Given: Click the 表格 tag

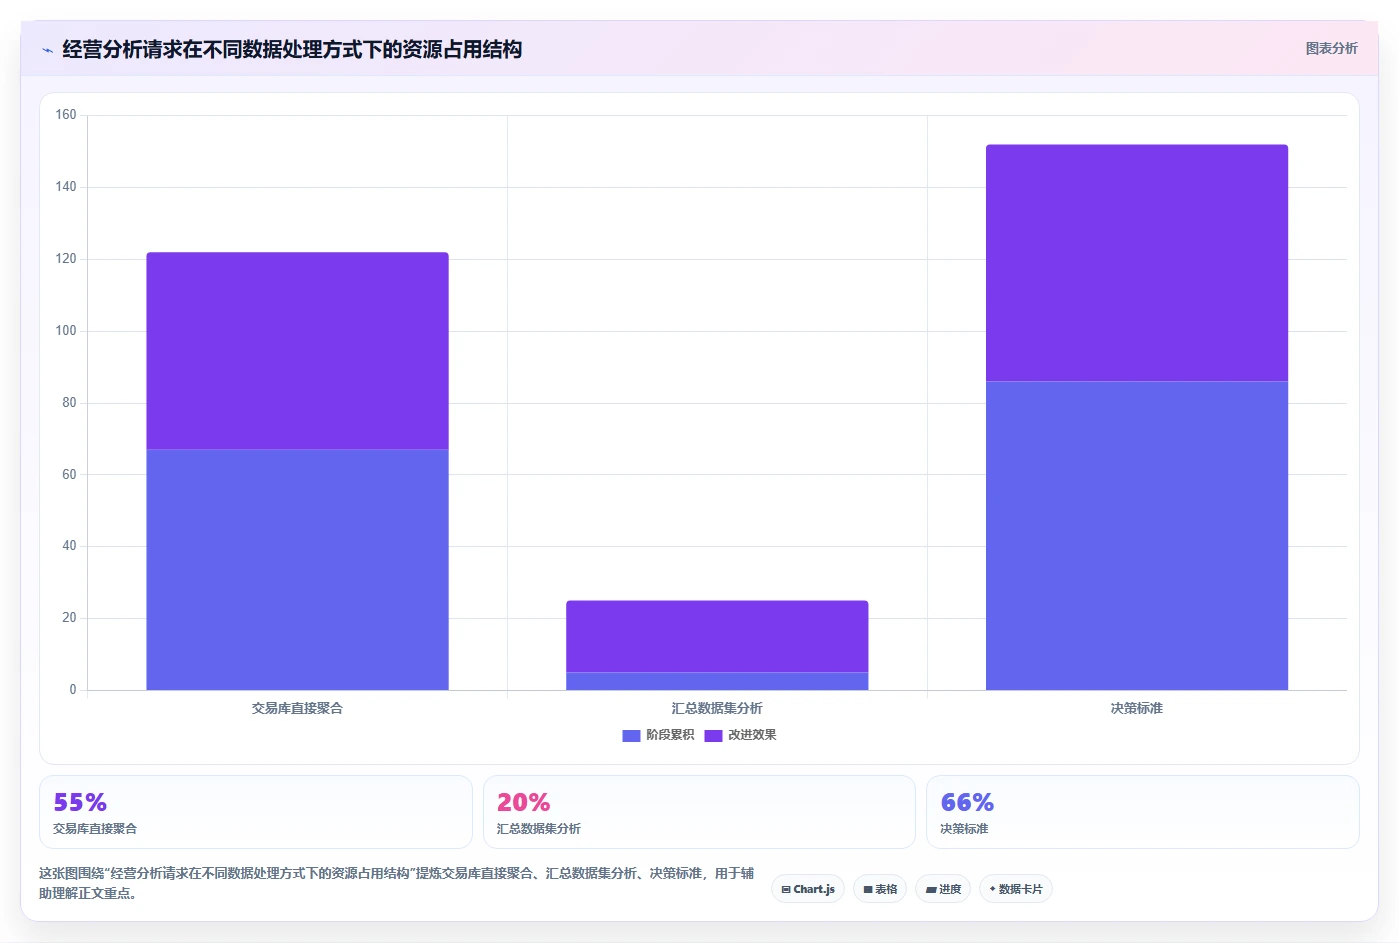Looking at the screenshot, I should pyautogui.click(x=880, y=889).
